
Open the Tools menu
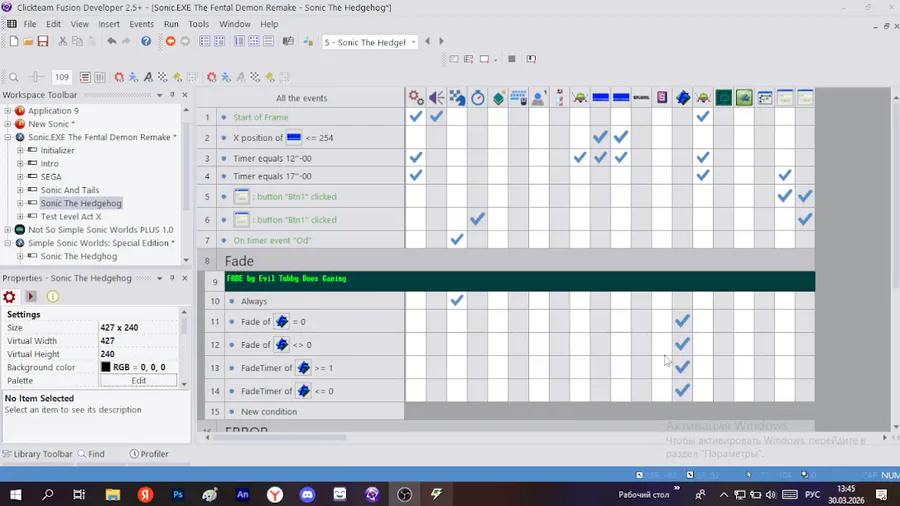tap(199, 24)
